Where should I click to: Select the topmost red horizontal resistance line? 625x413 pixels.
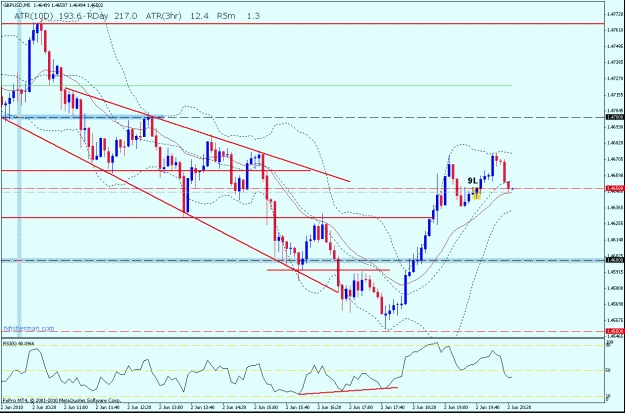(302, 24)
